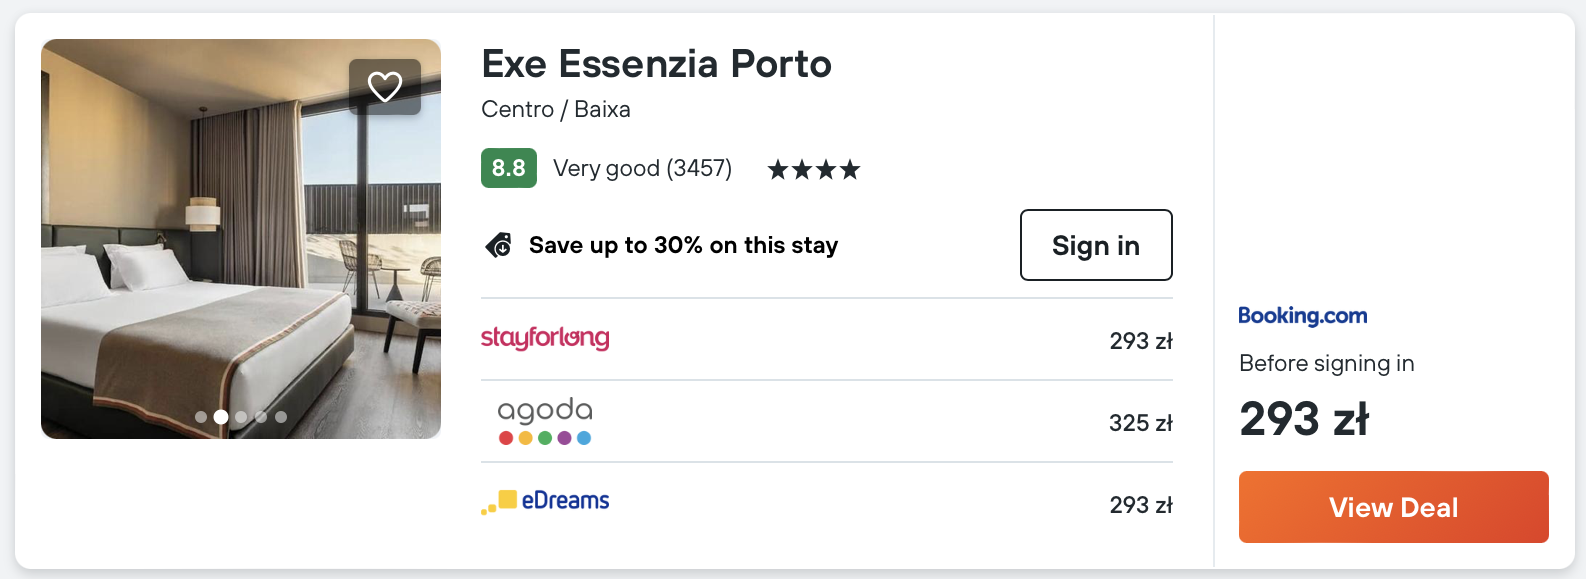1586x579 pixels.
Task: Save hotel with the heart icon
Action: (385, 87)
